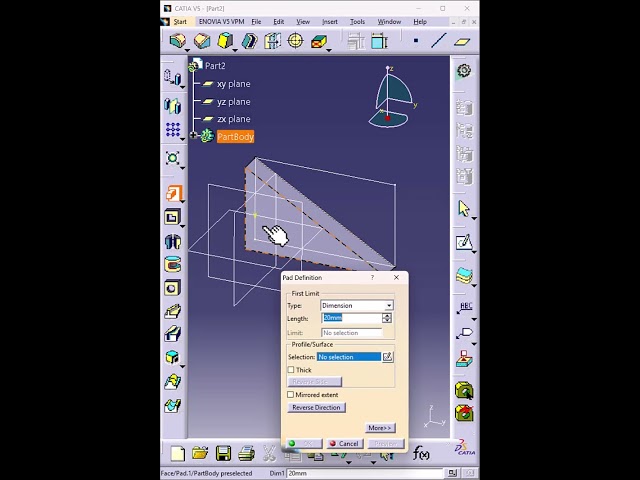640x480 pixels.
Task: Click the More>> button
Action: [x=380, y=428]
